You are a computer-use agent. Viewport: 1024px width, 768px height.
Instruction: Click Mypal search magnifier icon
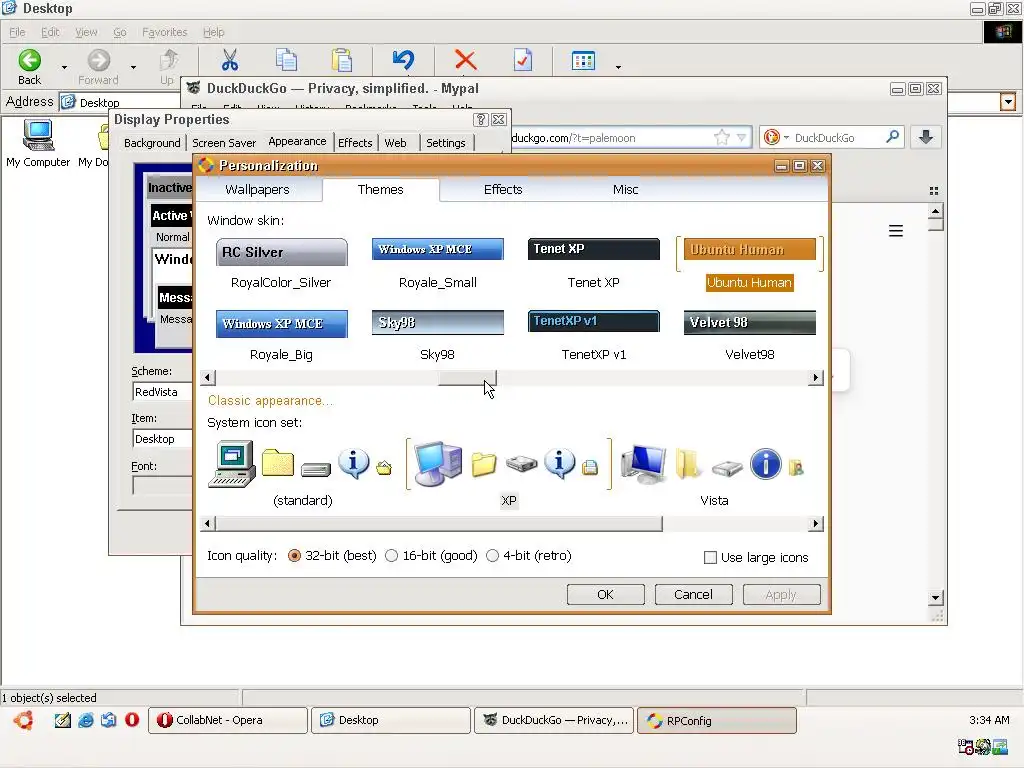[892, 137]
